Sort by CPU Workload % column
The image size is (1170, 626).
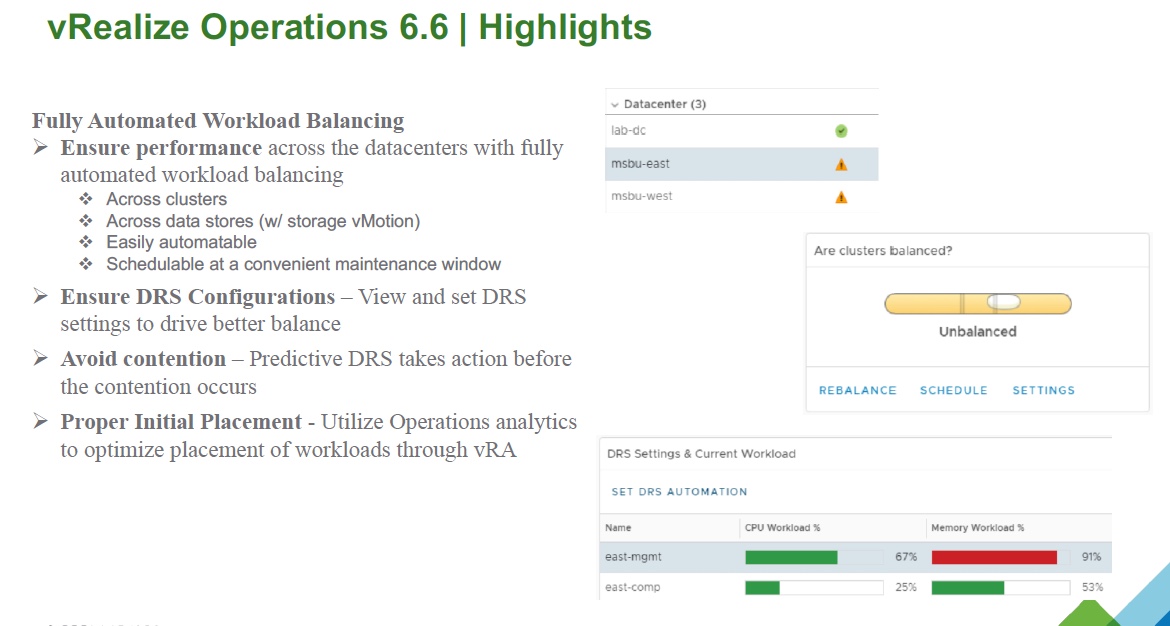click(x=782, y=528)
